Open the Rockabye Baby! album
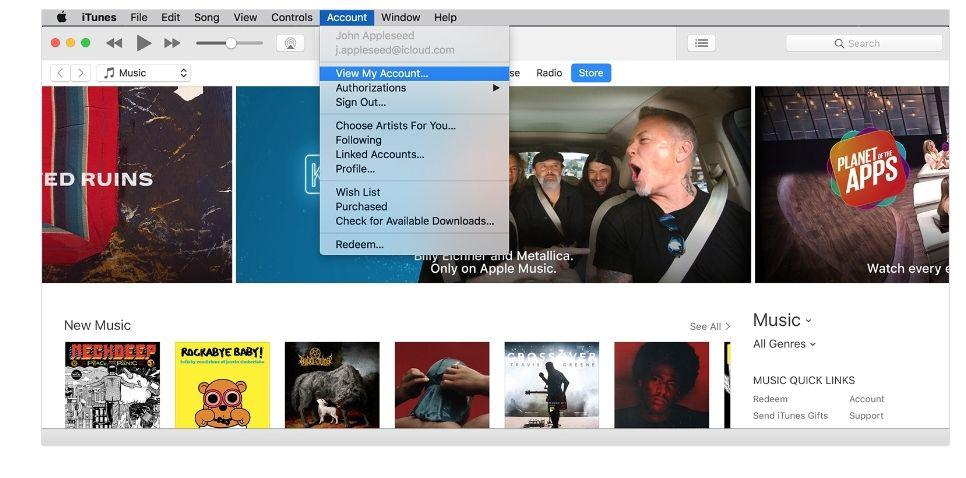966x478 pixels. point(222,385)
